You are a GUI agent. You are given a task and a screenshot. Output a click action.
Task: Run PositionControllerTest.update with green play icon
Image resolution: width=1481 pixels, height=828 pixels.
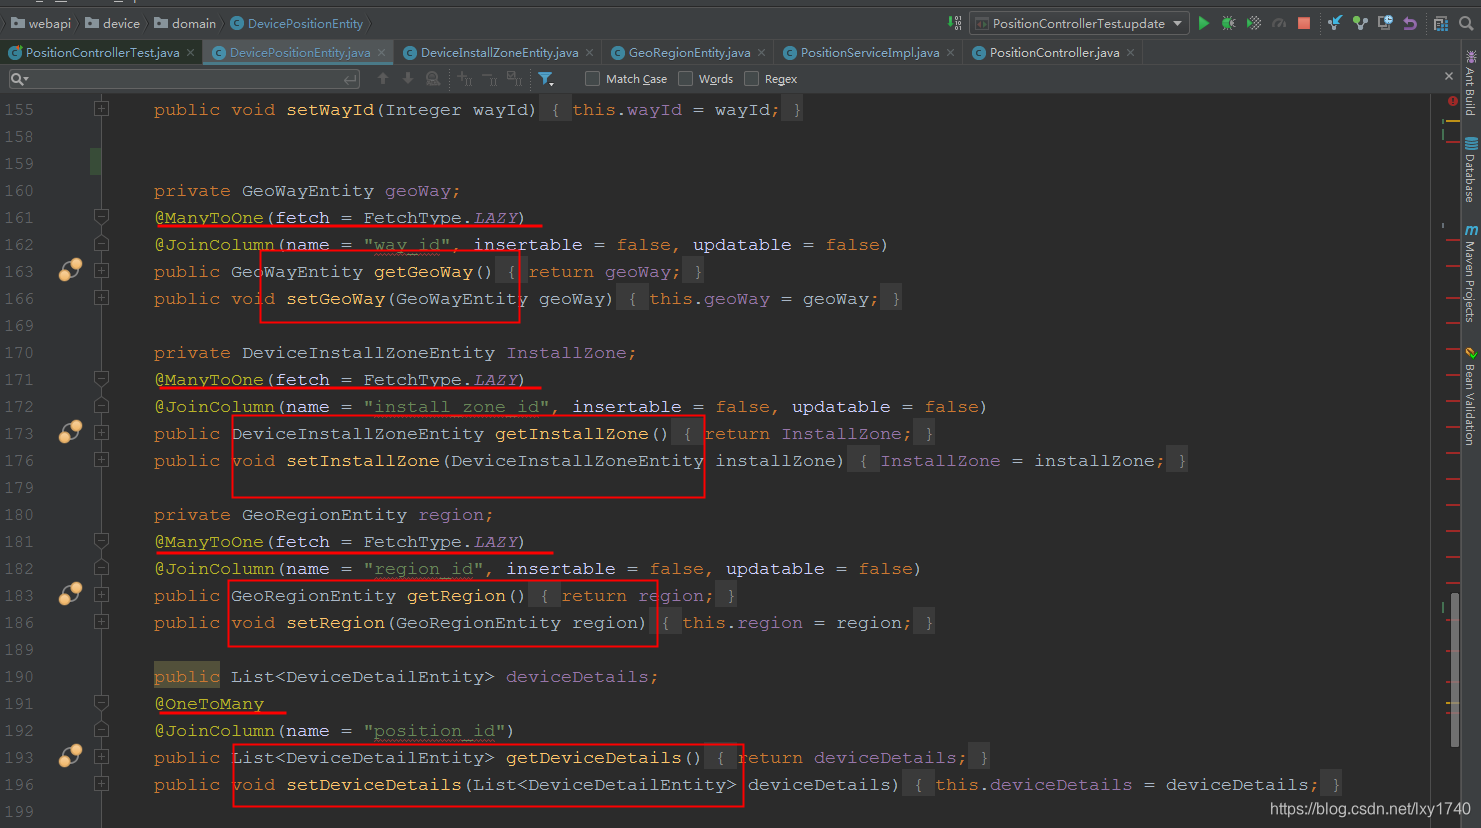coord(1204,23)
